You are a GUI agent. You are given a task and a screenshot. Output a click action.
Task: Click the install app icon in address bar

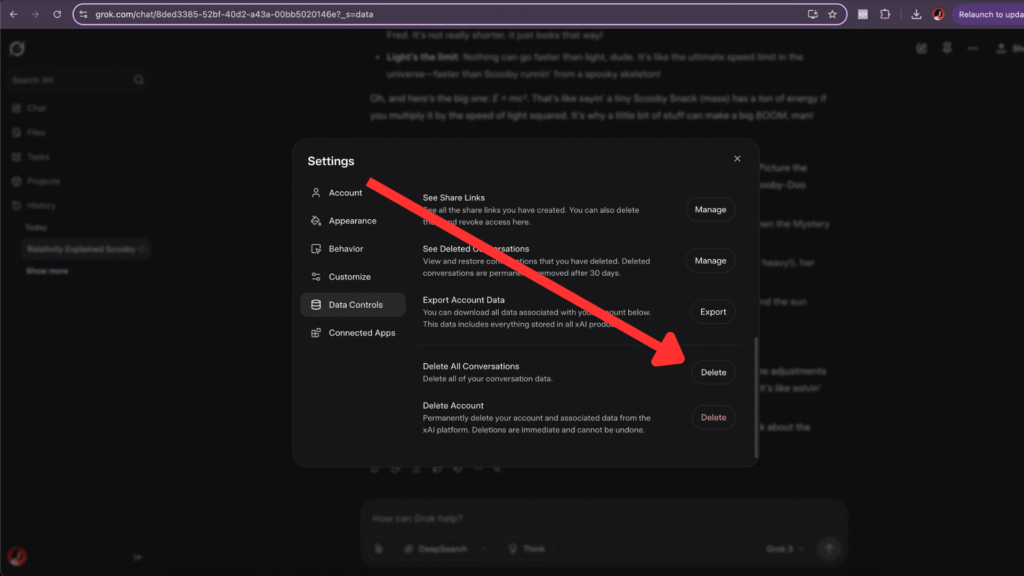(x=812, y=14)
